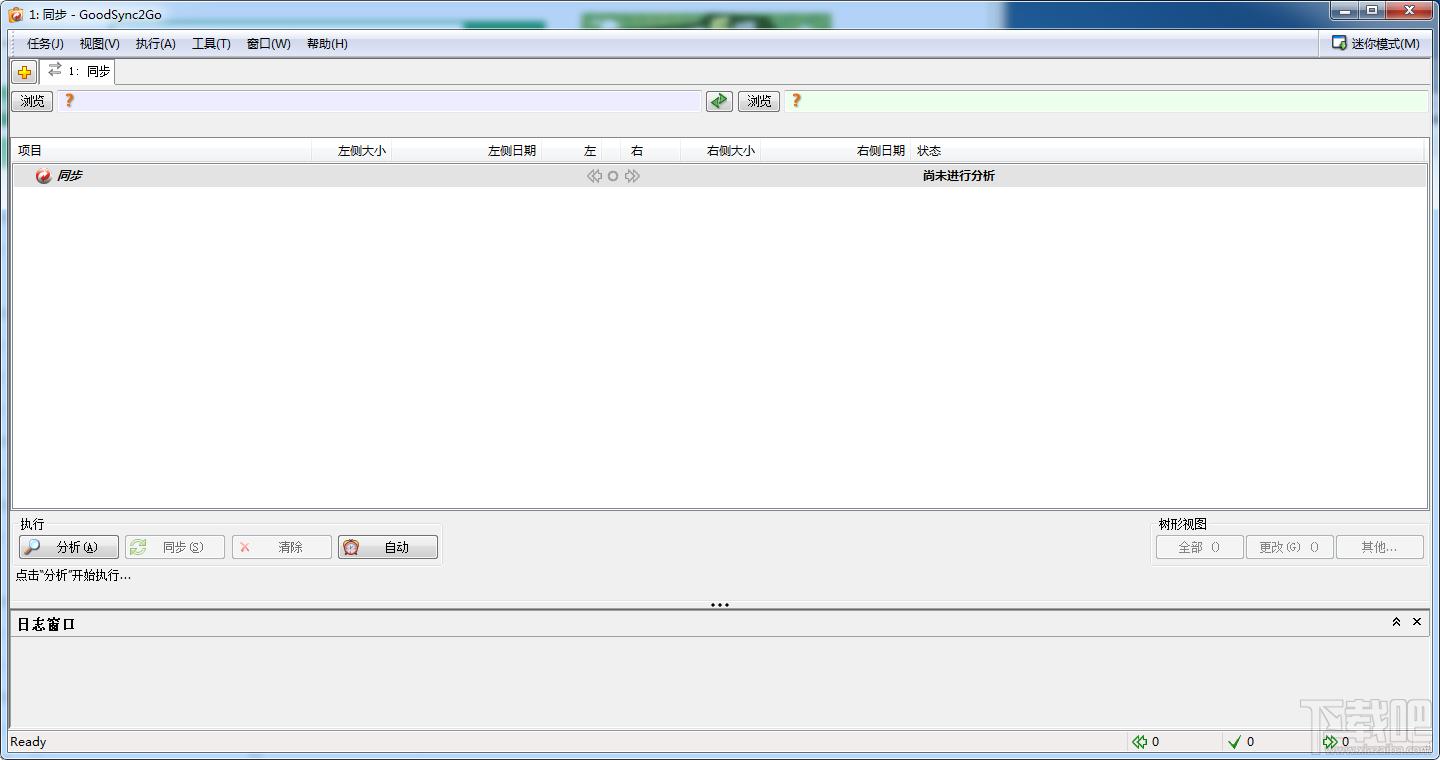
Task: Show 更改(G) changes in tree view
Action: [x=1290, y=547]
